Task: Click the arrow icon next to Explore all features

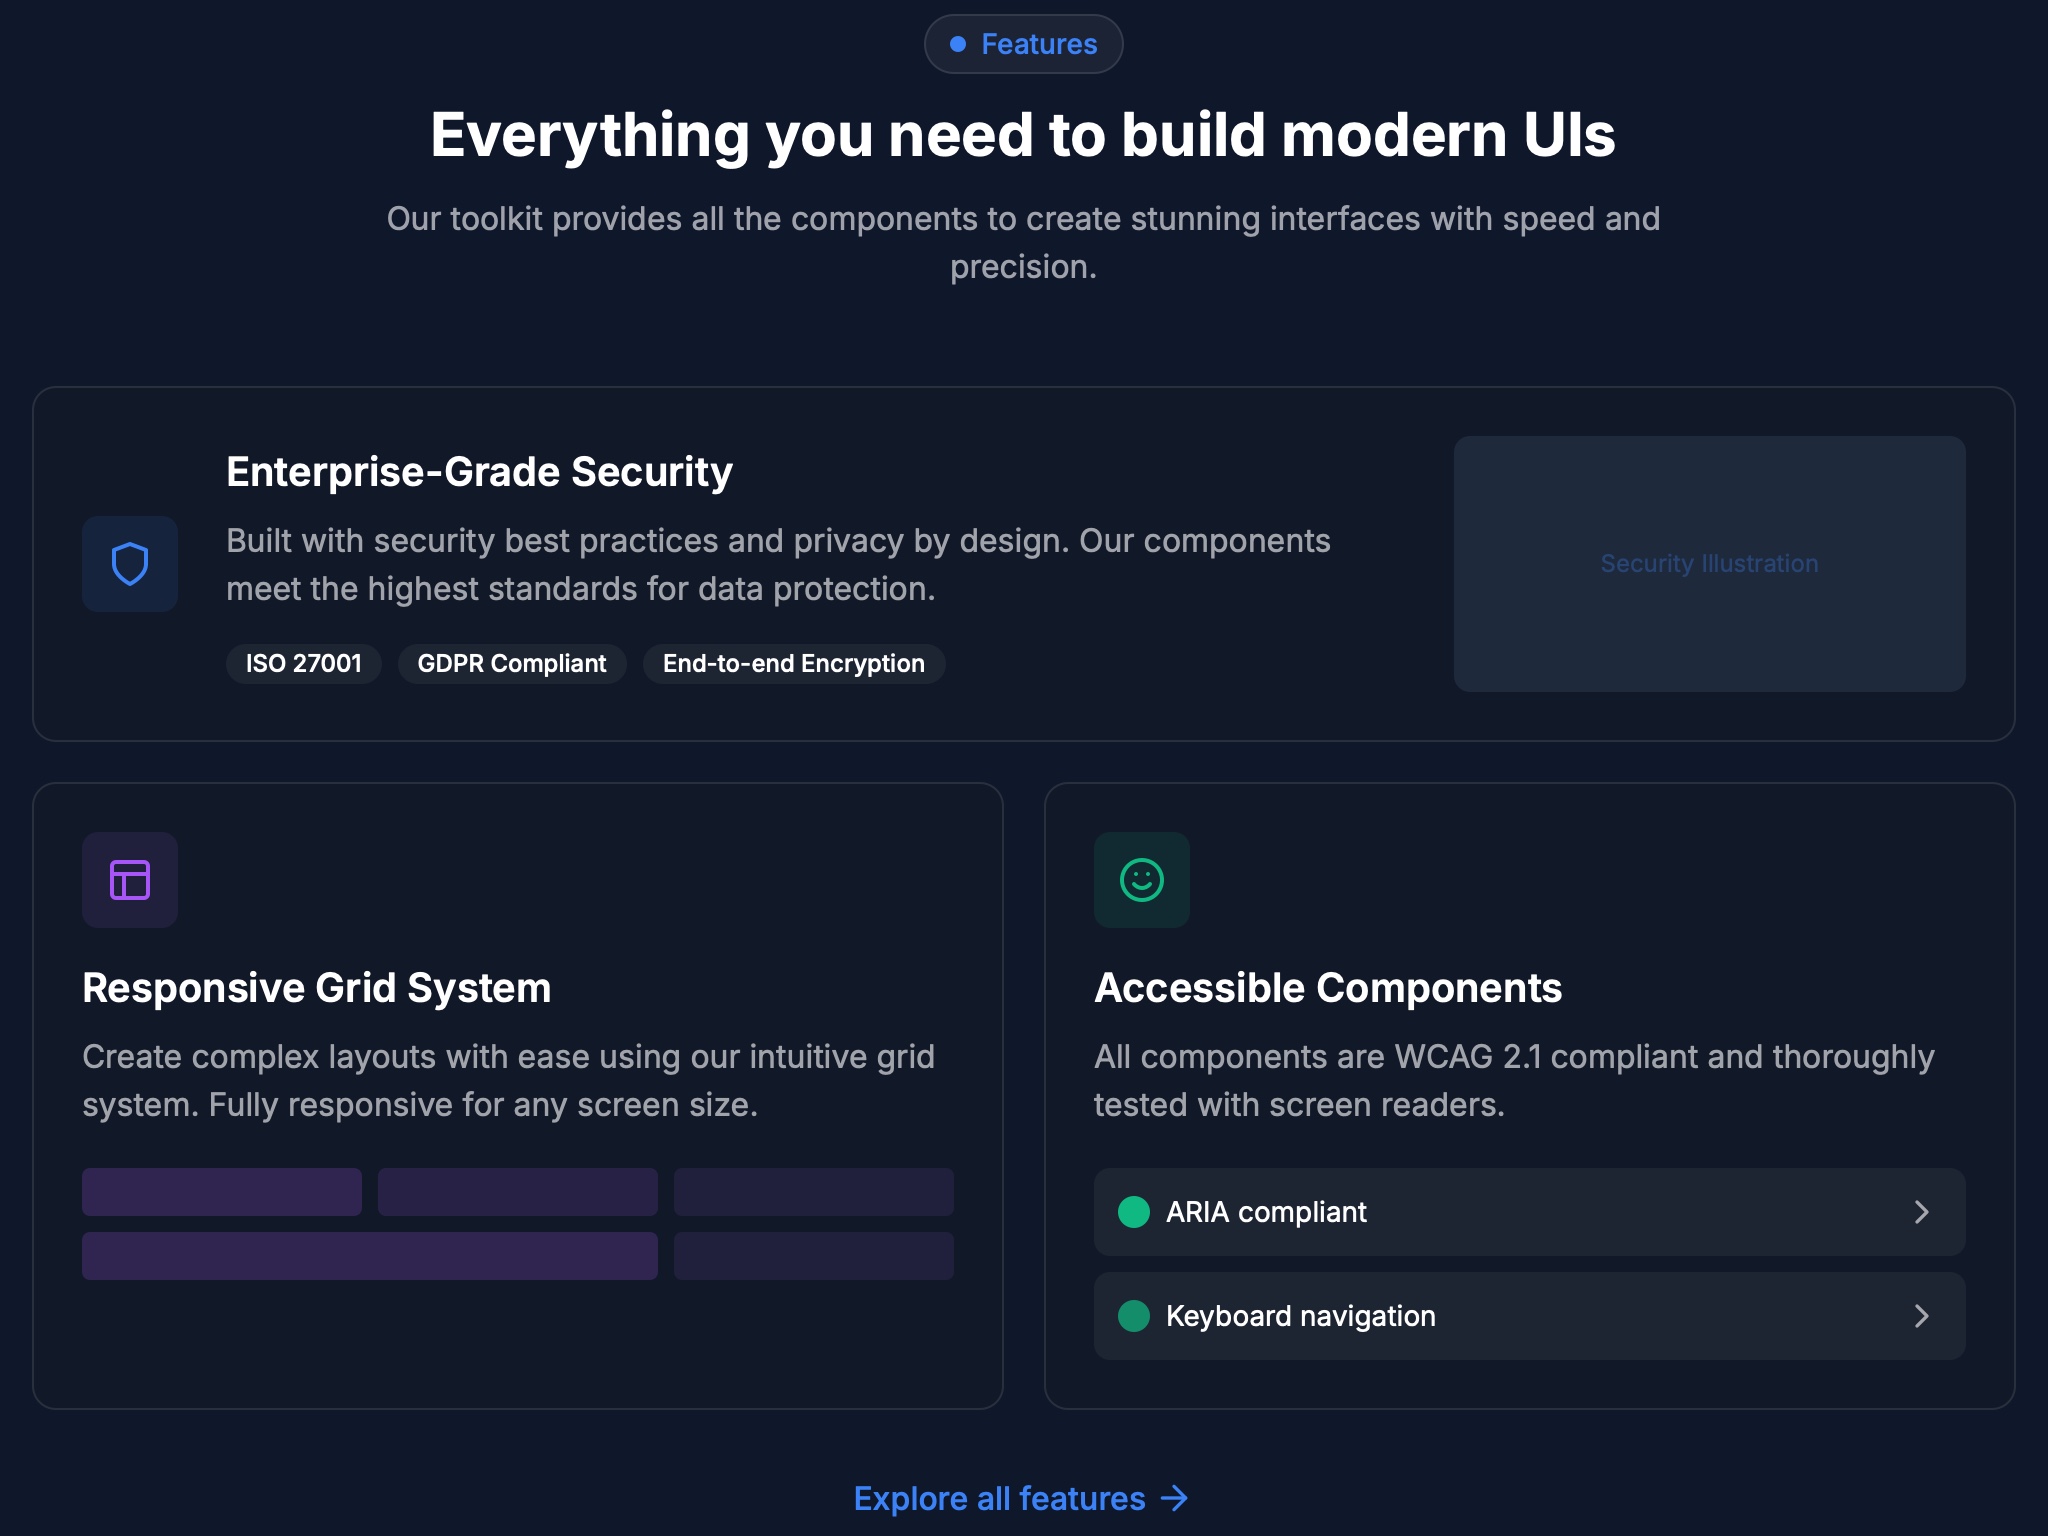Action: [1174, 1499]
